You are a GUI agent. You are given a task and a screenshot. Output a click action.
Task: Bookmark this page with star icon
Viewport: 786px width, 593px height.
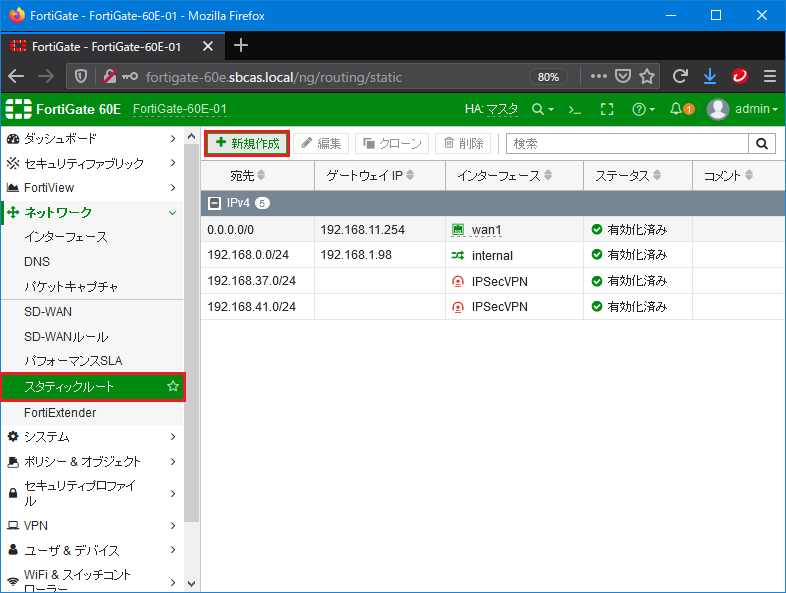pyautogui.click(x=647, y=77)
